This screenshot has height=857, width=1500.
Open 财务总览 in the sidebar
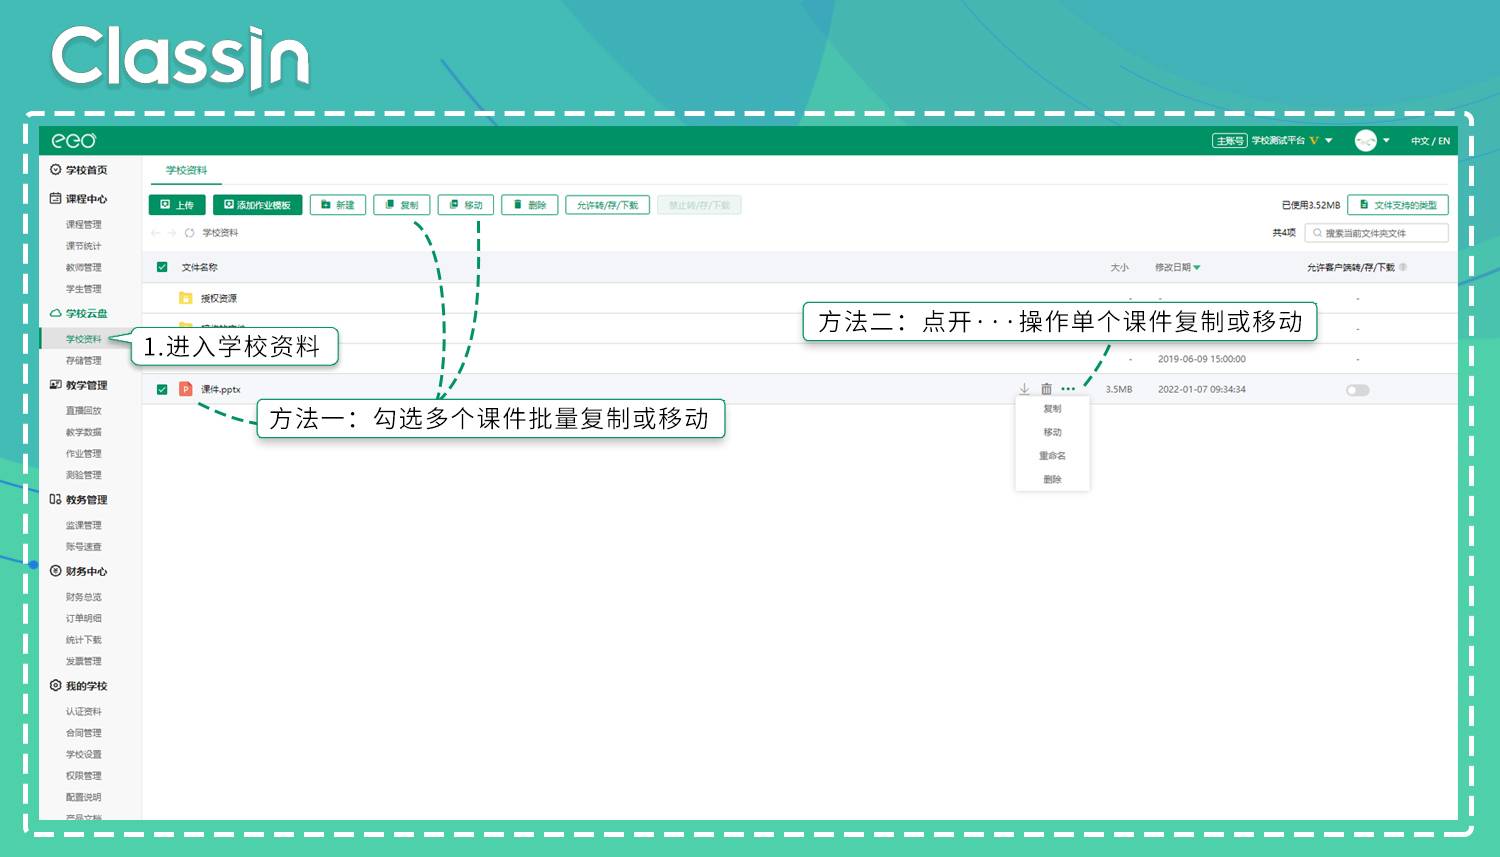(x=84, y=597)
